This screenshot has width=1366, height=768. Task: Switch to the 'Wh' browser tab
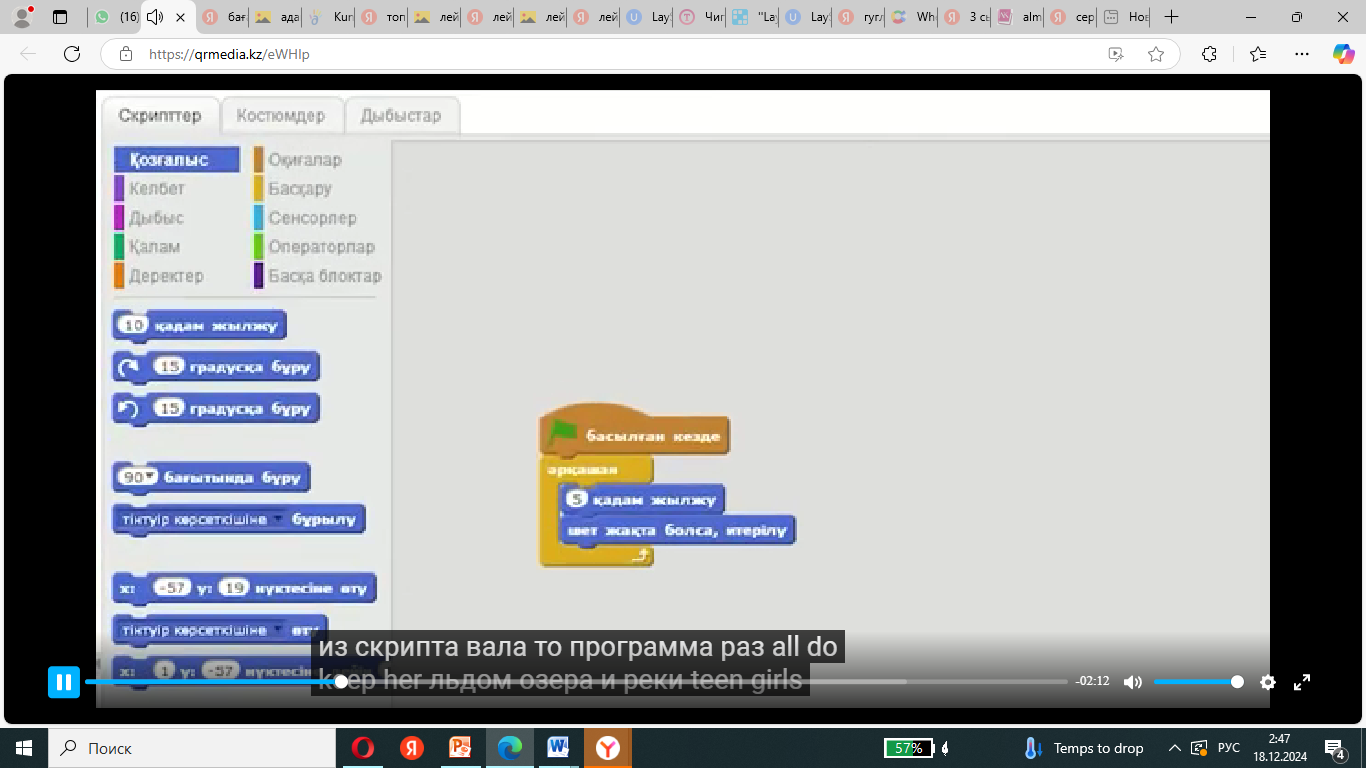coord(911,17)
